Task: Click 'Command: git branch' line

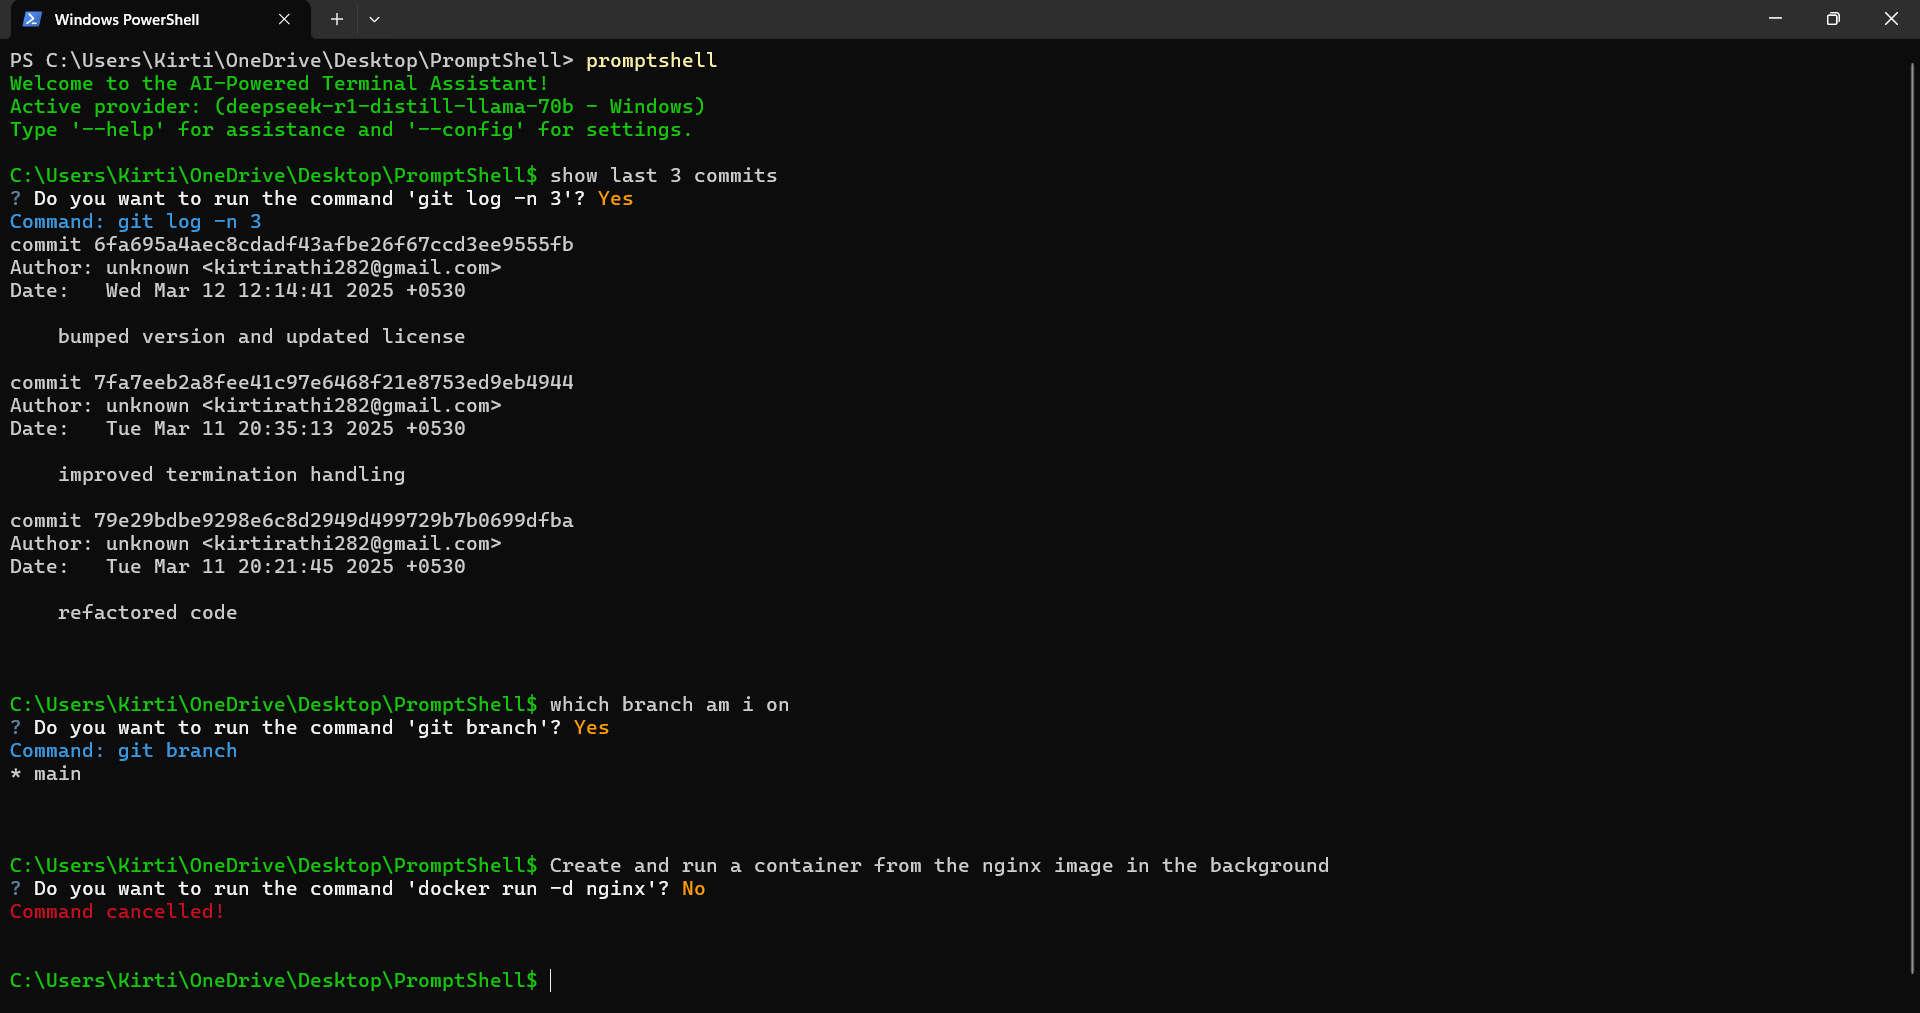Action: click(124, 751)
